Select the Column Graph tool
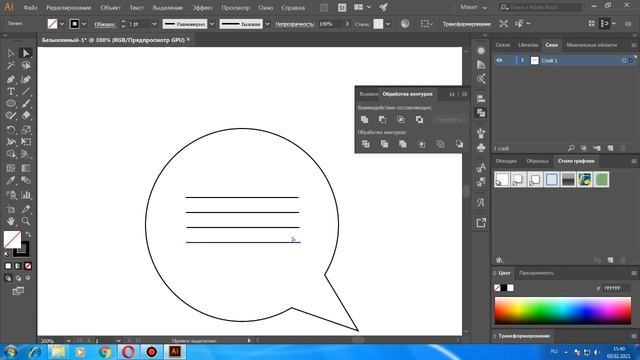640x360 pixels. (x=26, y=195)
